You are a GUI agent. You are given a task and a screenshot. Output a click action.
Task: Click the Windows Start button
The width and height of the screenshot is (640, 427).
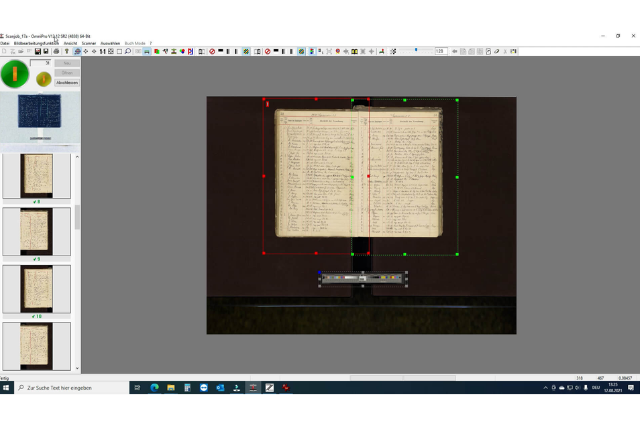coord(7,387)
